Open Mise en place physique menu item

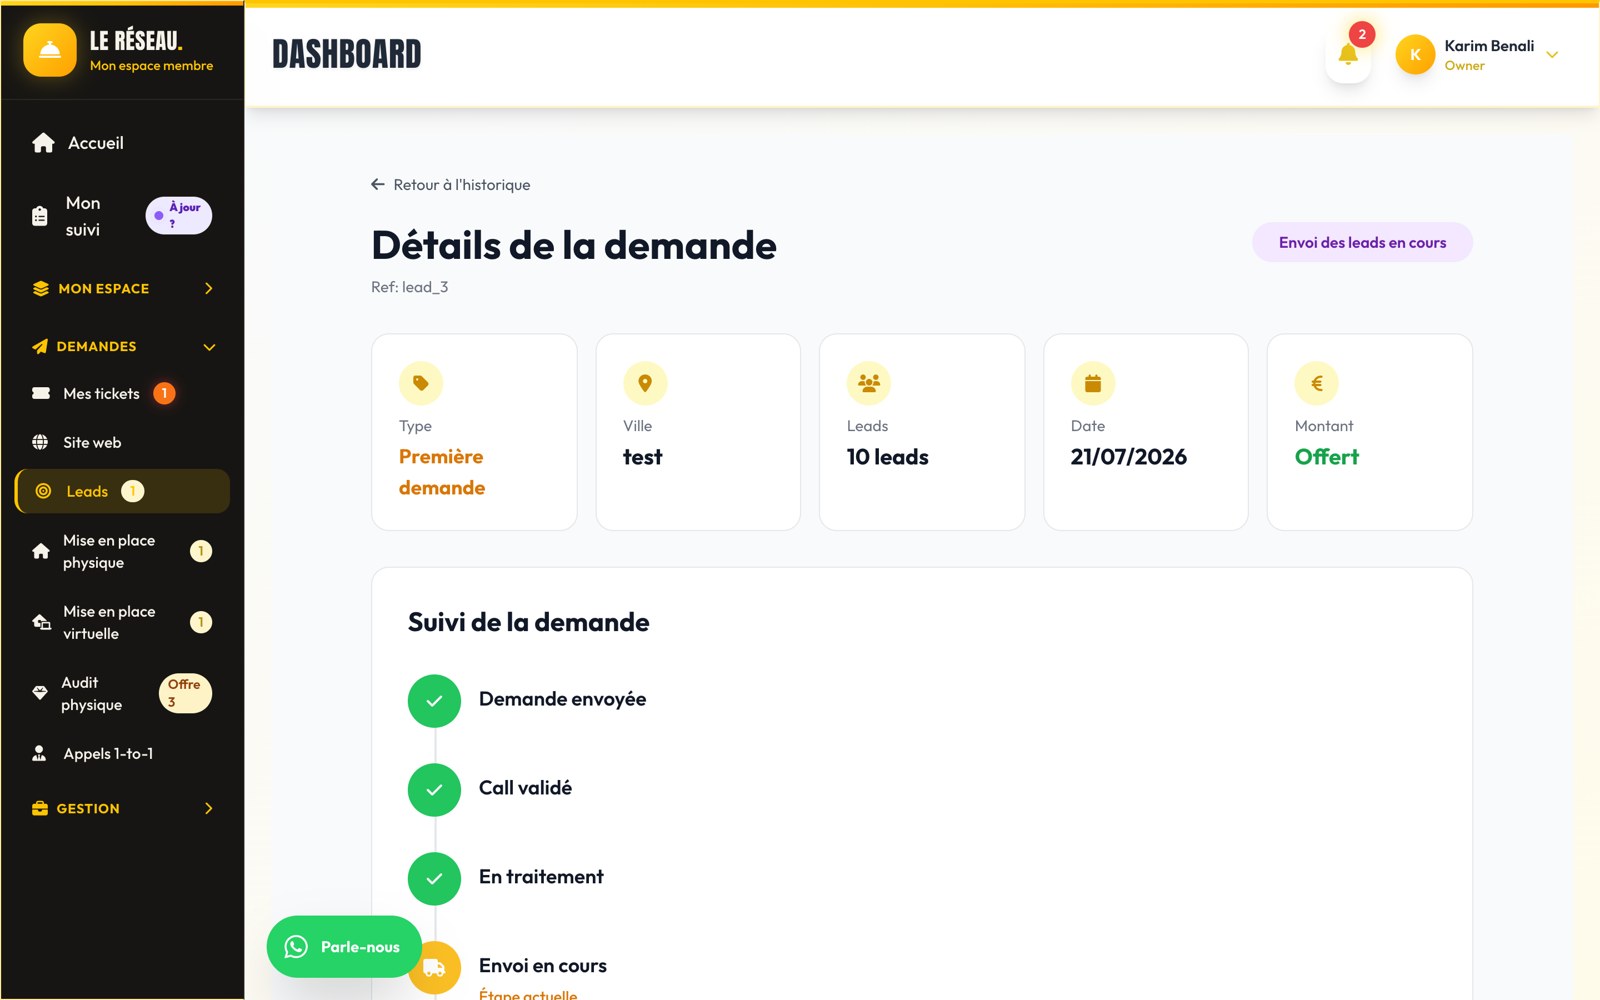click(x=122, y=551)
